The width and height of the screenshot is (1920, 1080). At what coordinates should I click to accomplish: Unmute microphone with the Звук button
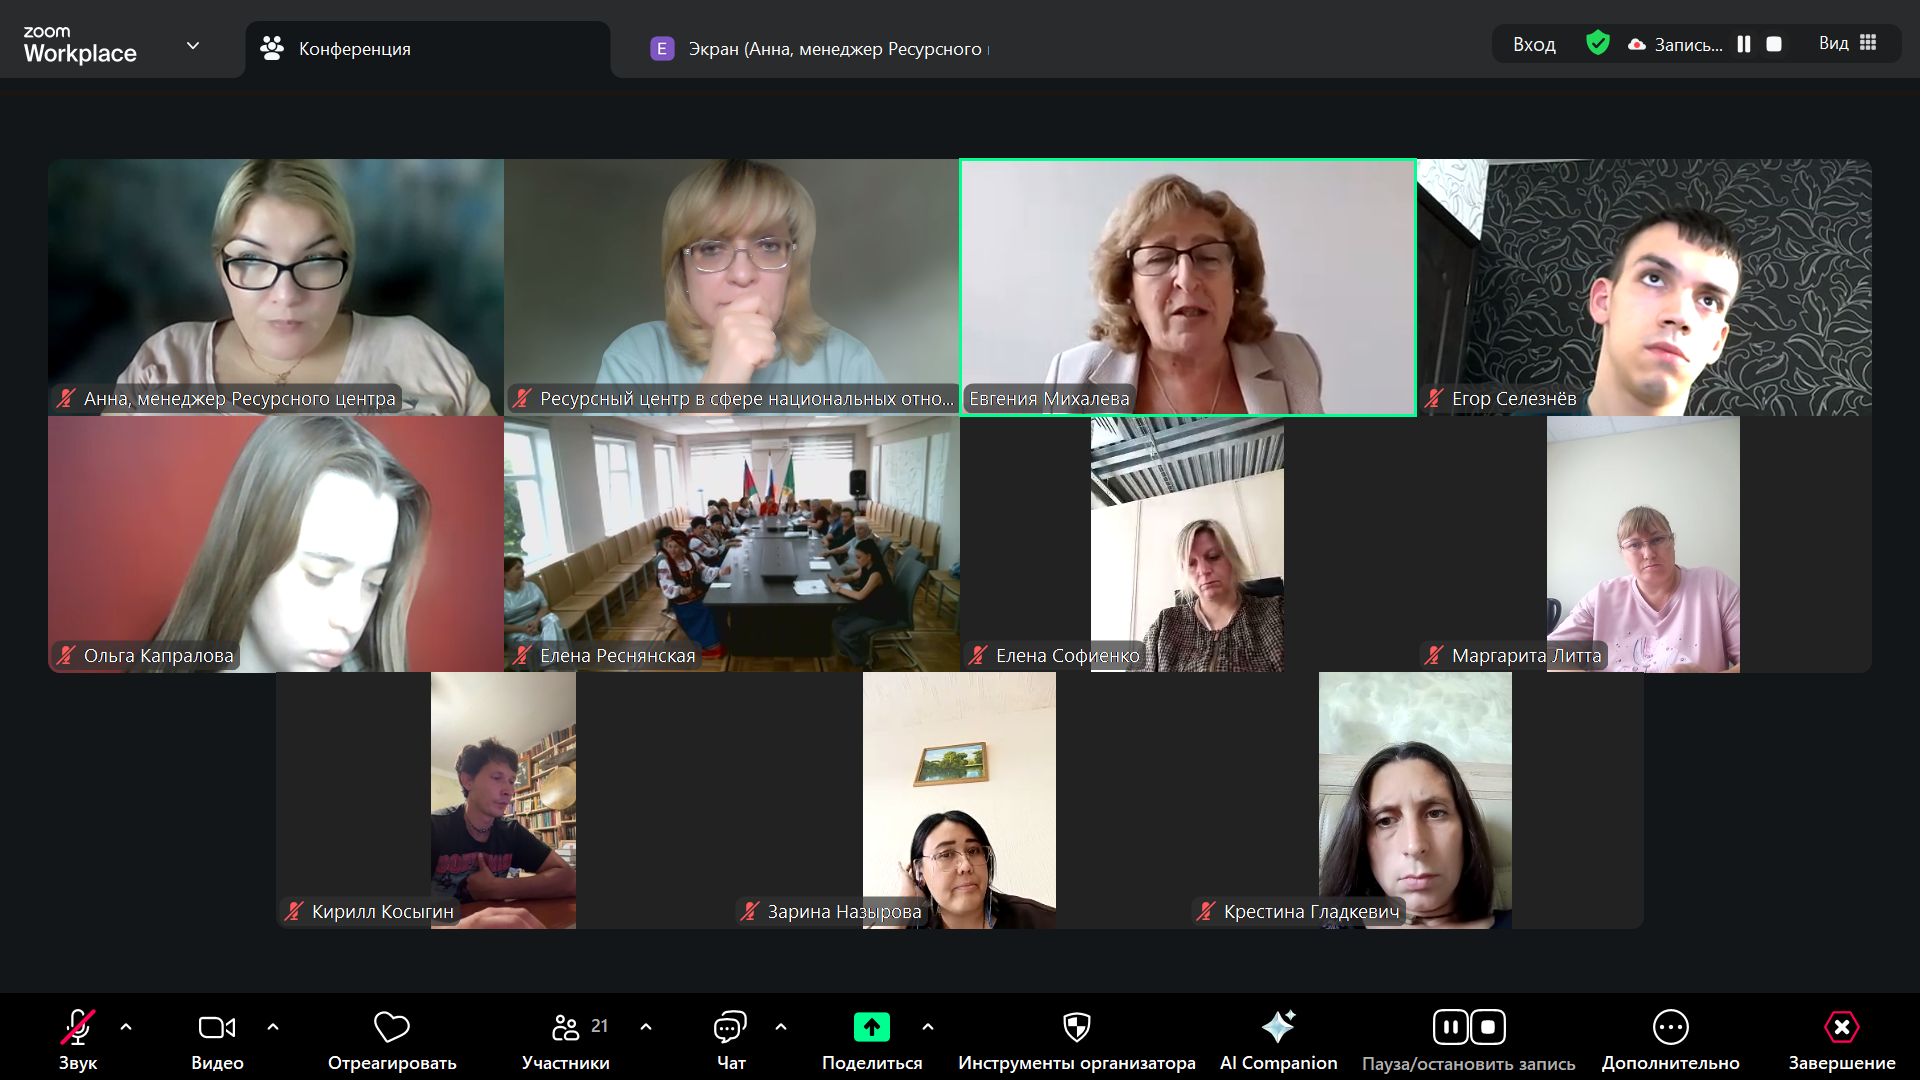78,1041
